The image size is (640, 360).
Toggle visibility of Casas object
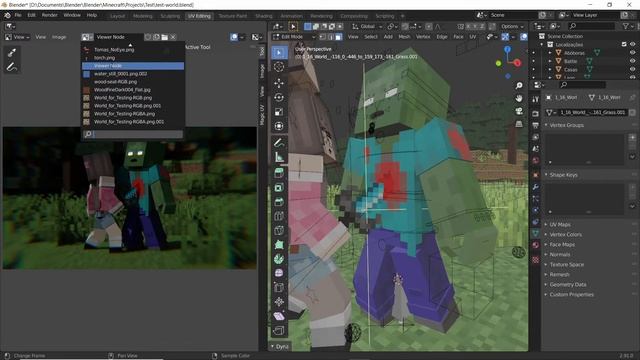[632, 69]
